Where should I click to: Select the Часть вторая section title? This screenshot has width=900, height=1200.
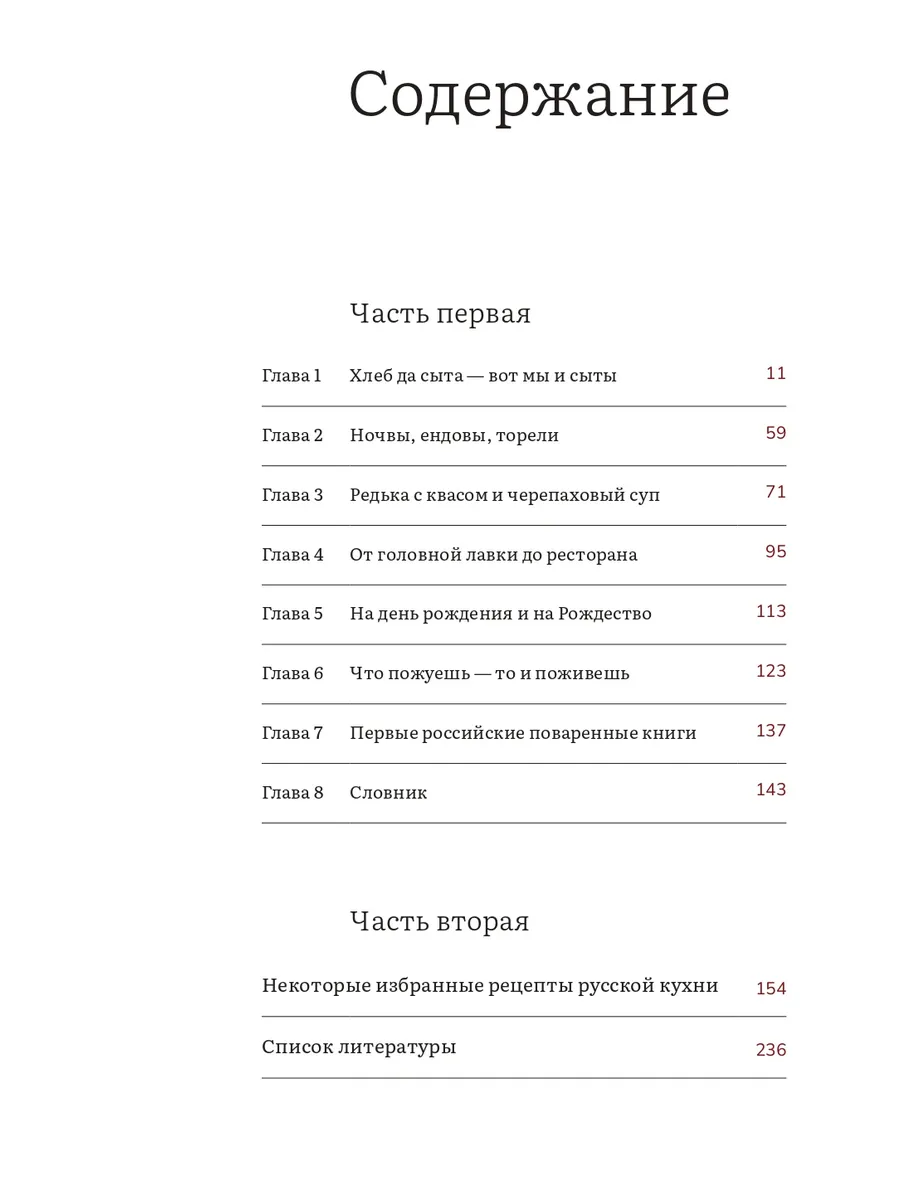click(440, 921)
